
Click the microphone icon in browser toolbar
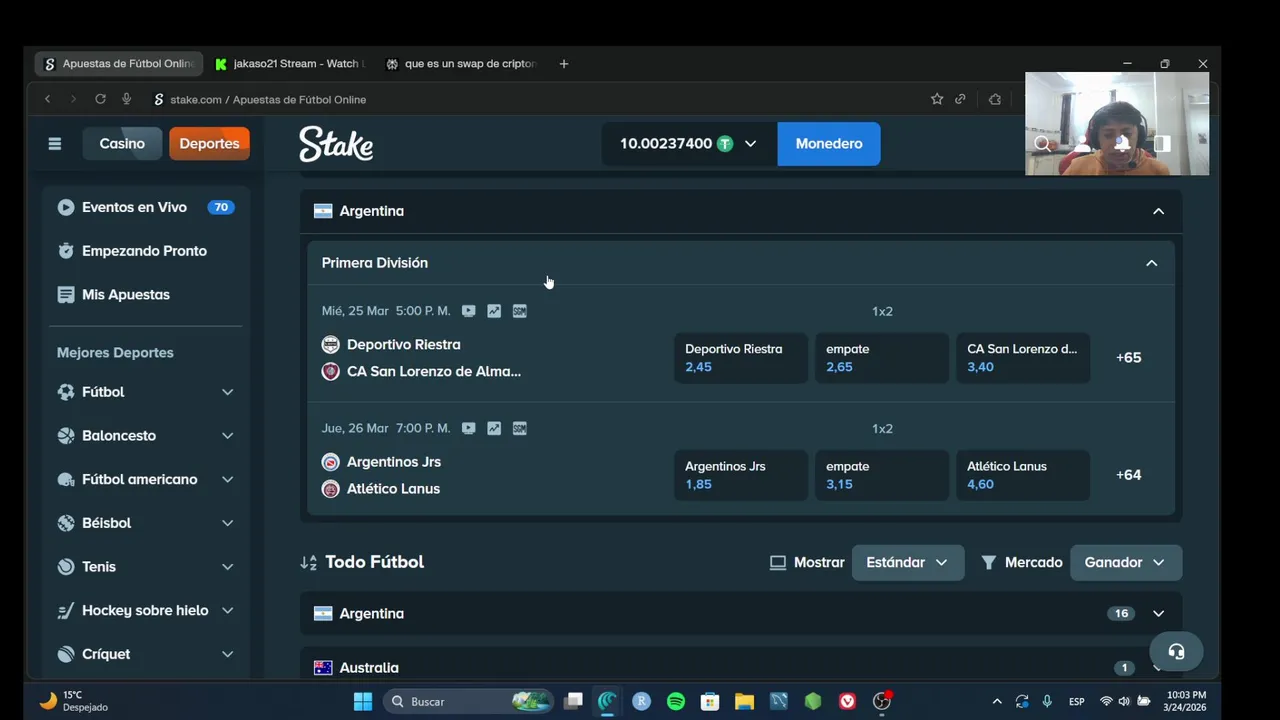tap(126, 99)
